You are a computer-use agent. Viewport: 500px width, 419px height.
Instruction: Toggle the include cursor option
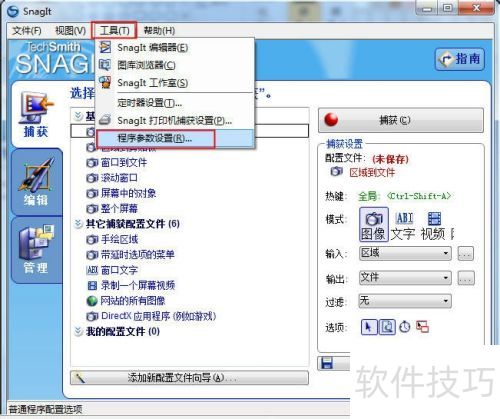click(369, 327)
